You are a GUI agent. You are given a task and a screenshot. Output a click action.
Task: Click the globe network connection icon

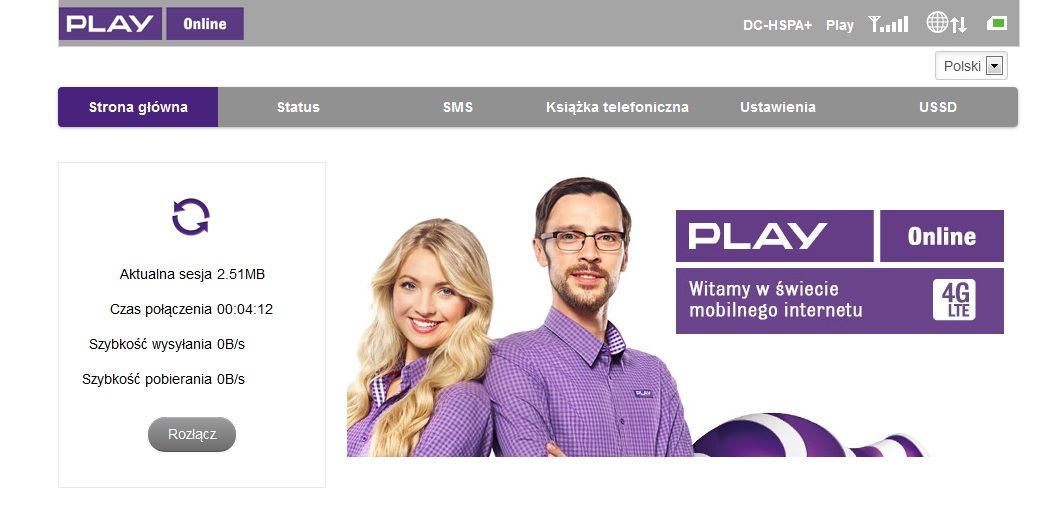click(x=937, y=23)
